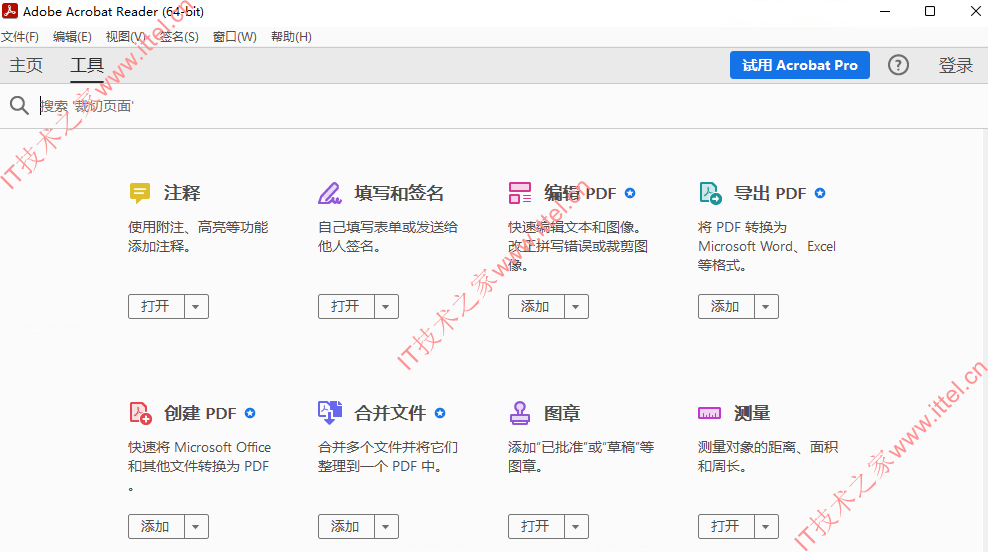Open the 测量 tool with 打开 button
Viewport: 988px width, 552px height.
click(x=726, y=527)
